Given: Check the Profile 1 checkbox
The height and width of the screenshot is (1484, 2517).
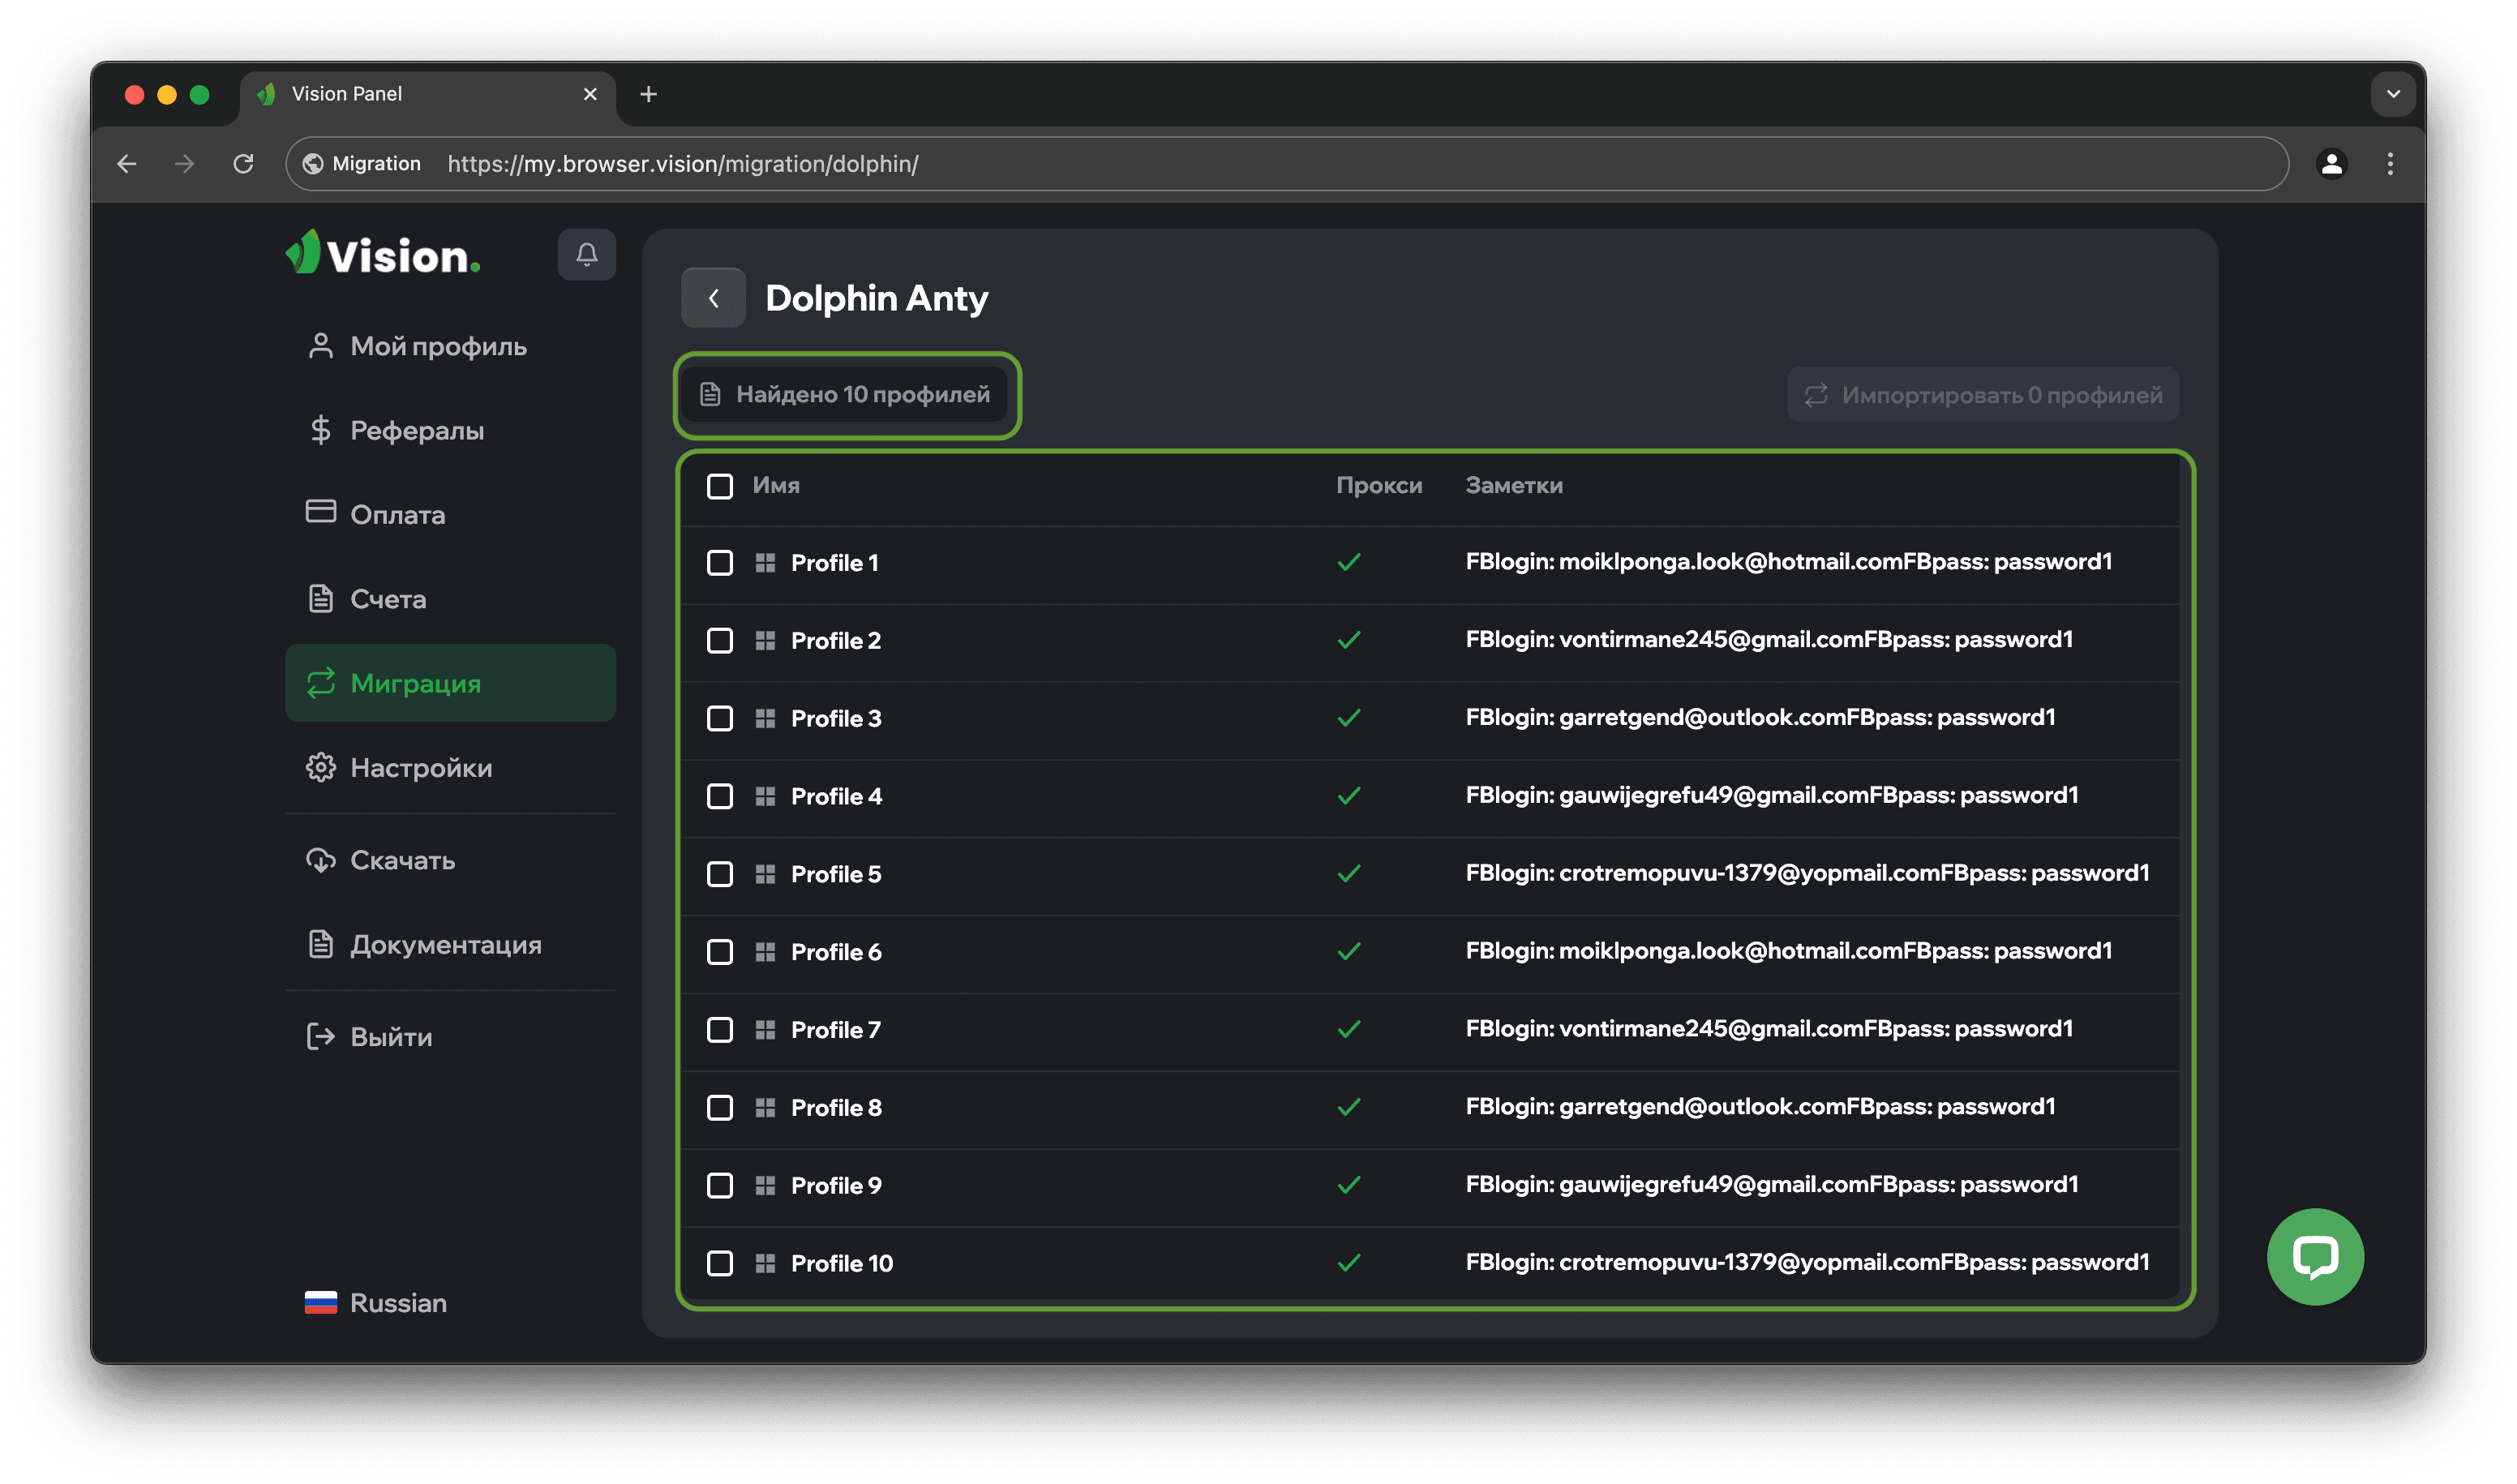Looking at the screenshot, I should pos(719,563).
